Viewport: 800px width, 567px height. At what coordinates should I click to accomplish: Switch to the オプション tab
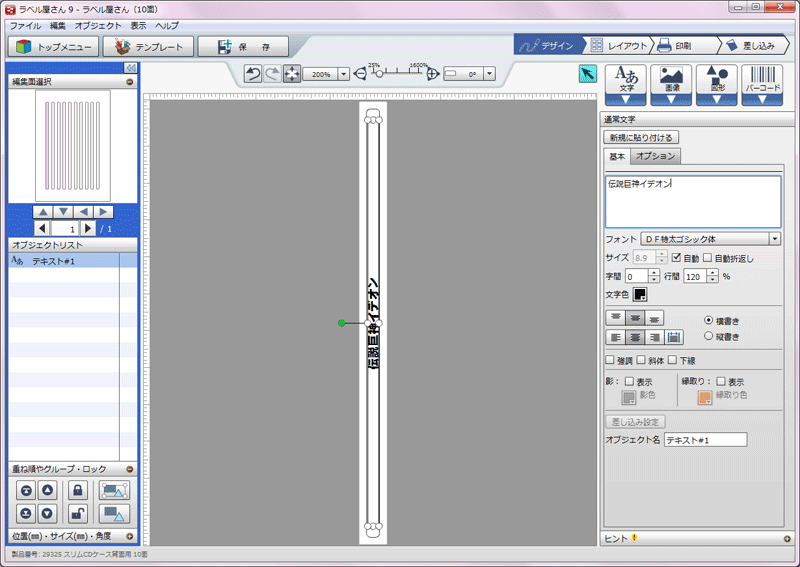click(x=655, y=156)
